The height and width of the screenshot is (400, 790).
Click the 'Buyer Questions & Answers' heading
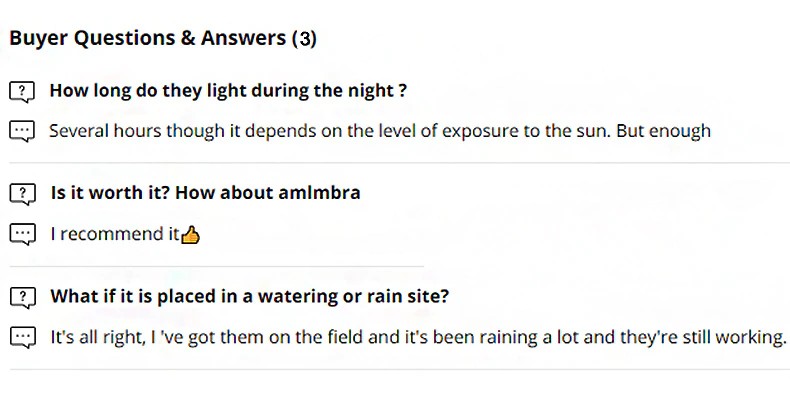point(148,39)
